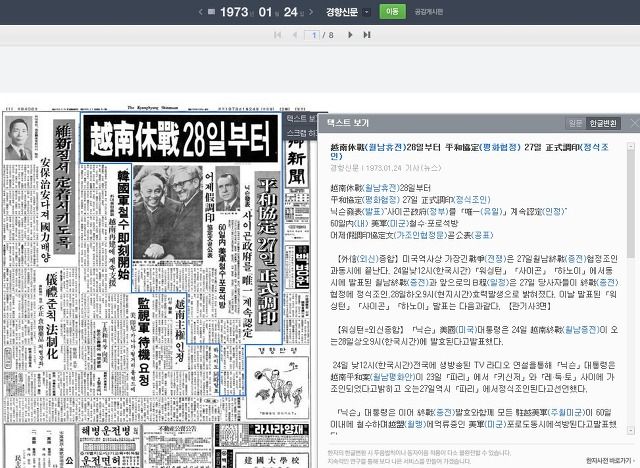Click the 韓國軍 철수 即刻開始 article headline
This screenshot has height=468, width=640.
(123, 225)
